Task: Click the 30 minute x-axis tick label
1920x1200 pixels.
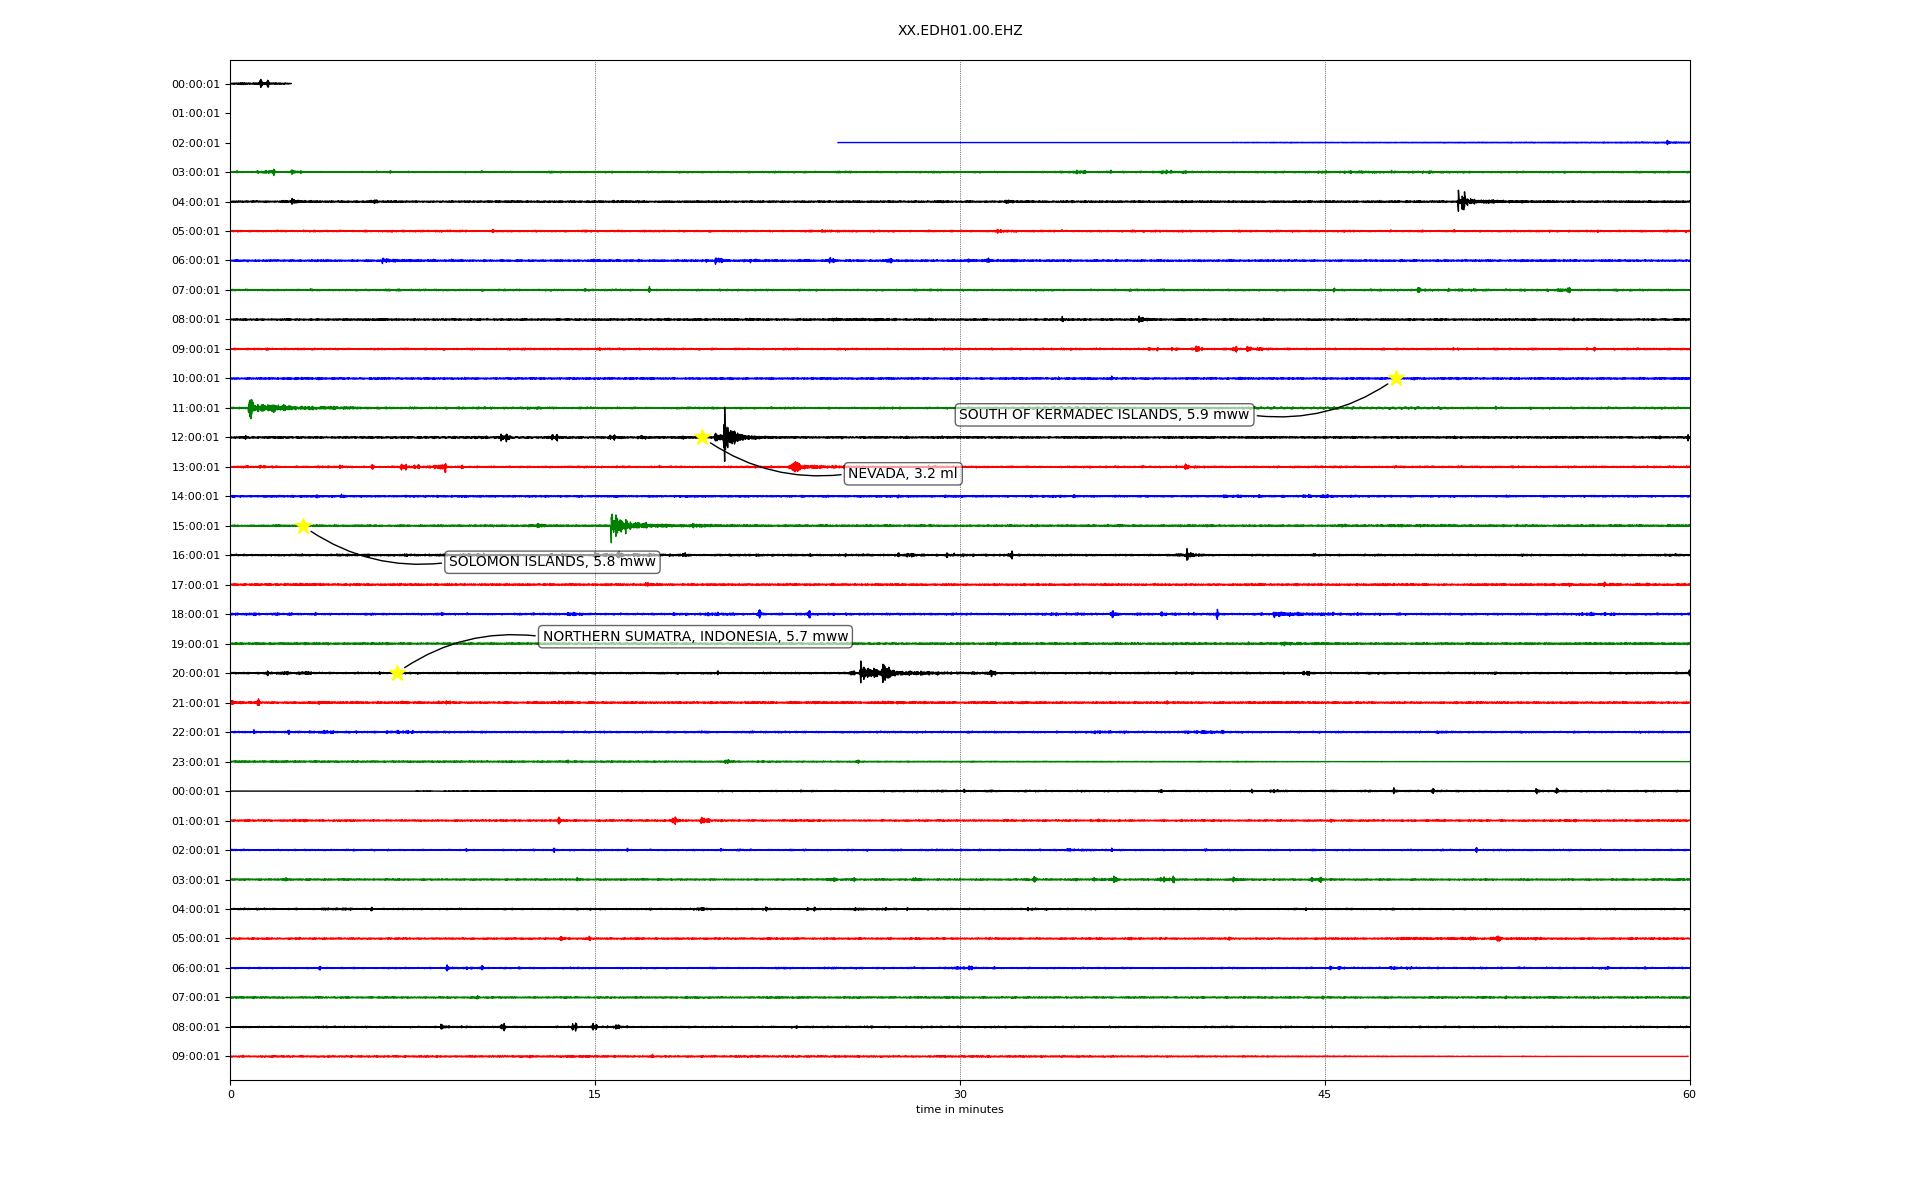Action: [x=960, y=1094]
